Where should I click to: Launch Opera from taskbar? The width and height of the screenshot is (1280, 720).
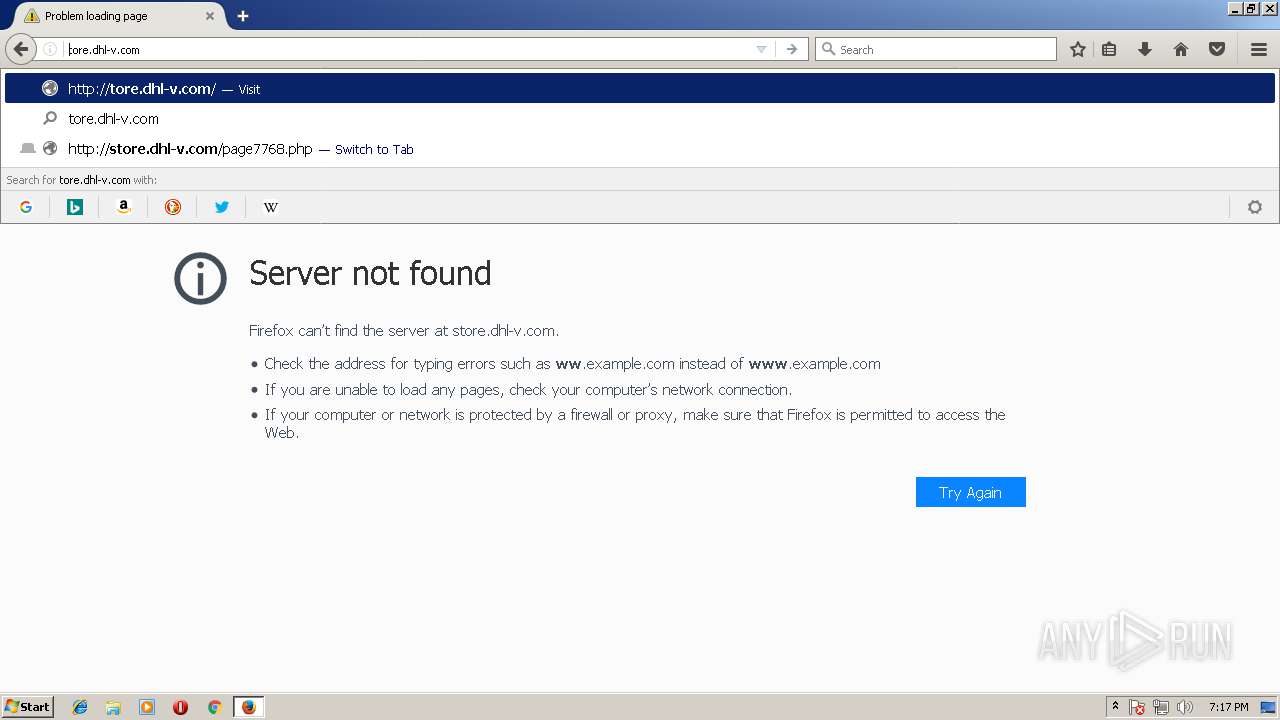click(180, 707)
